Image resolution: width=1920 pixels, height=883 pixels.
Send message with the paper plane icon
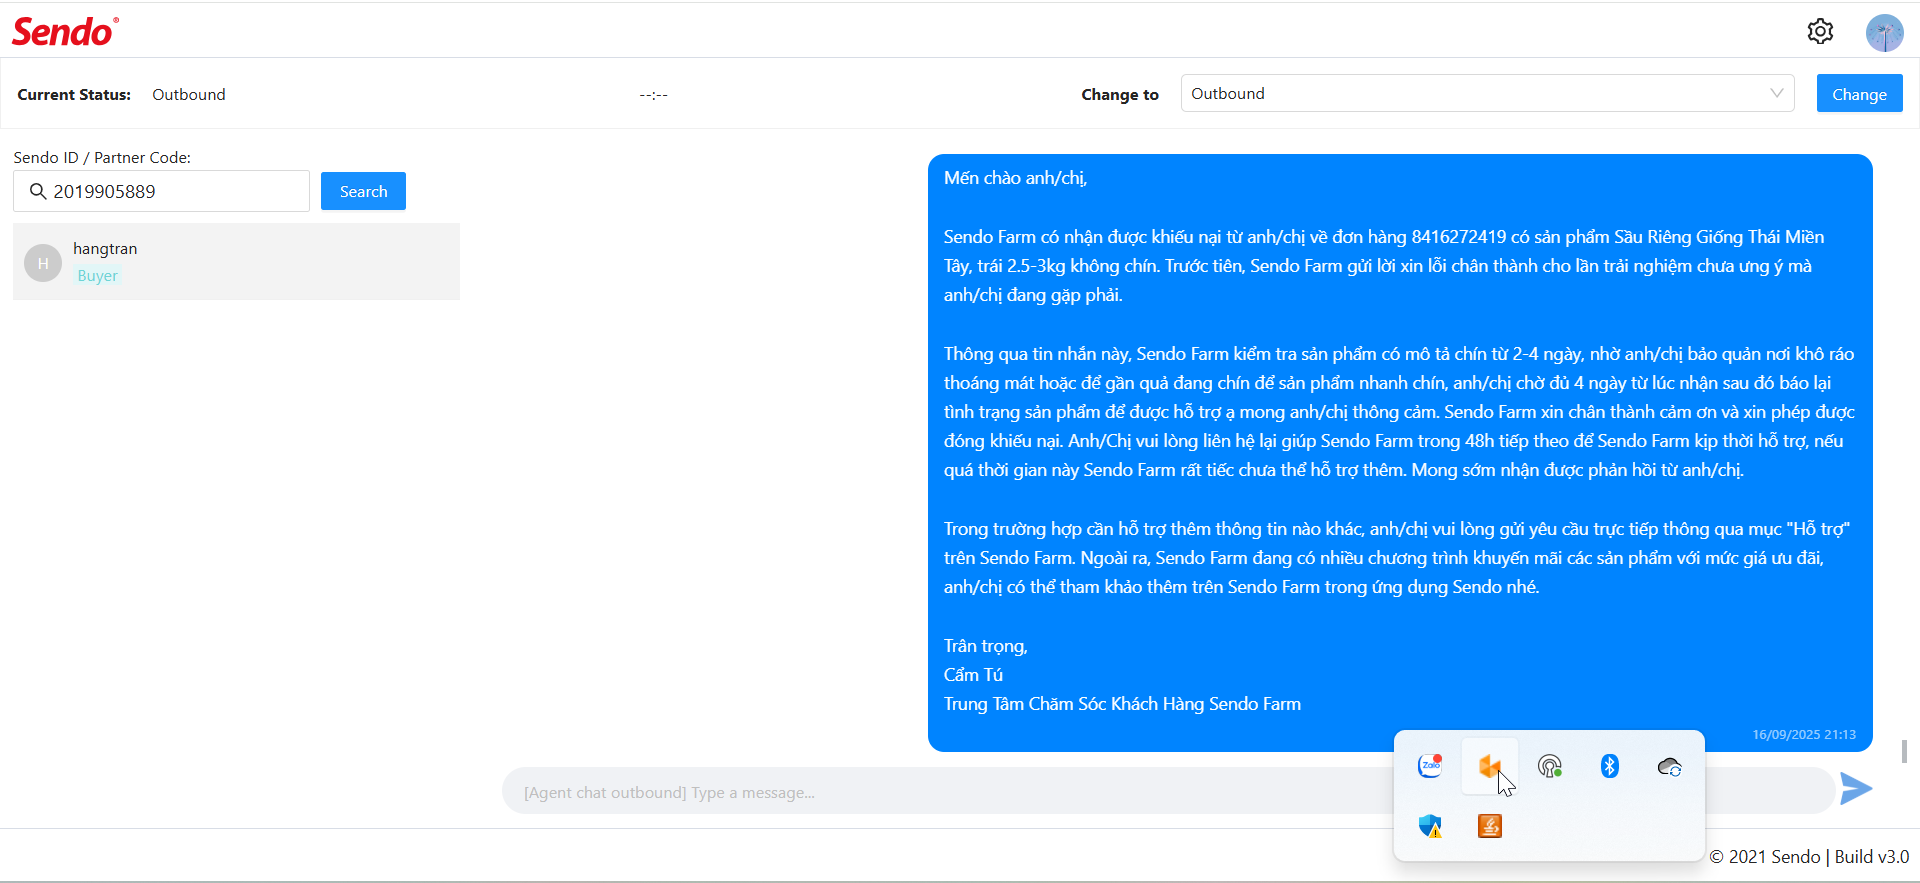(x=1856, y=788)
